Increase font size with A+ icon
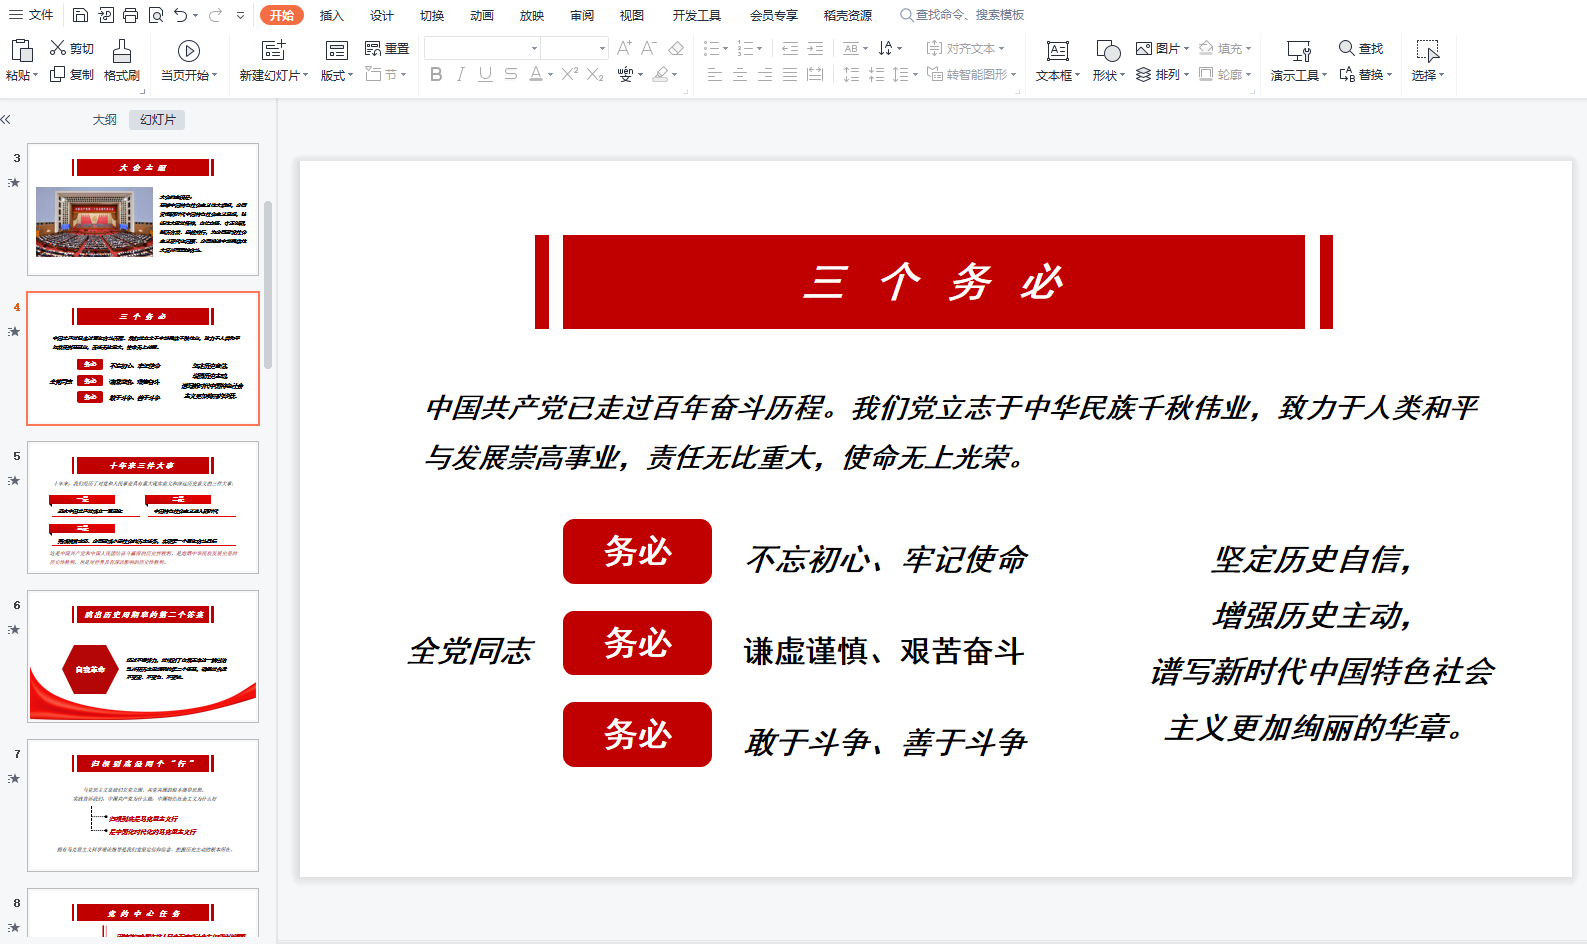This screenshot has height=944, width=1587. tap(624, 48)
